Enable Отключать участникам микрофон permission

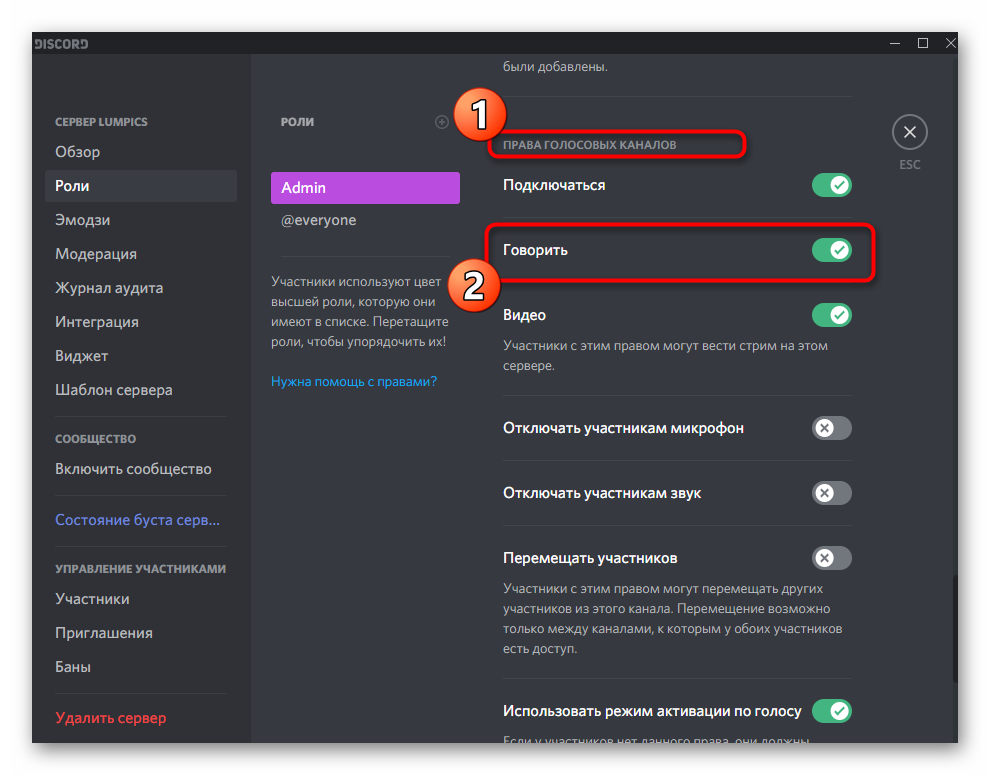tap(831, 428)
